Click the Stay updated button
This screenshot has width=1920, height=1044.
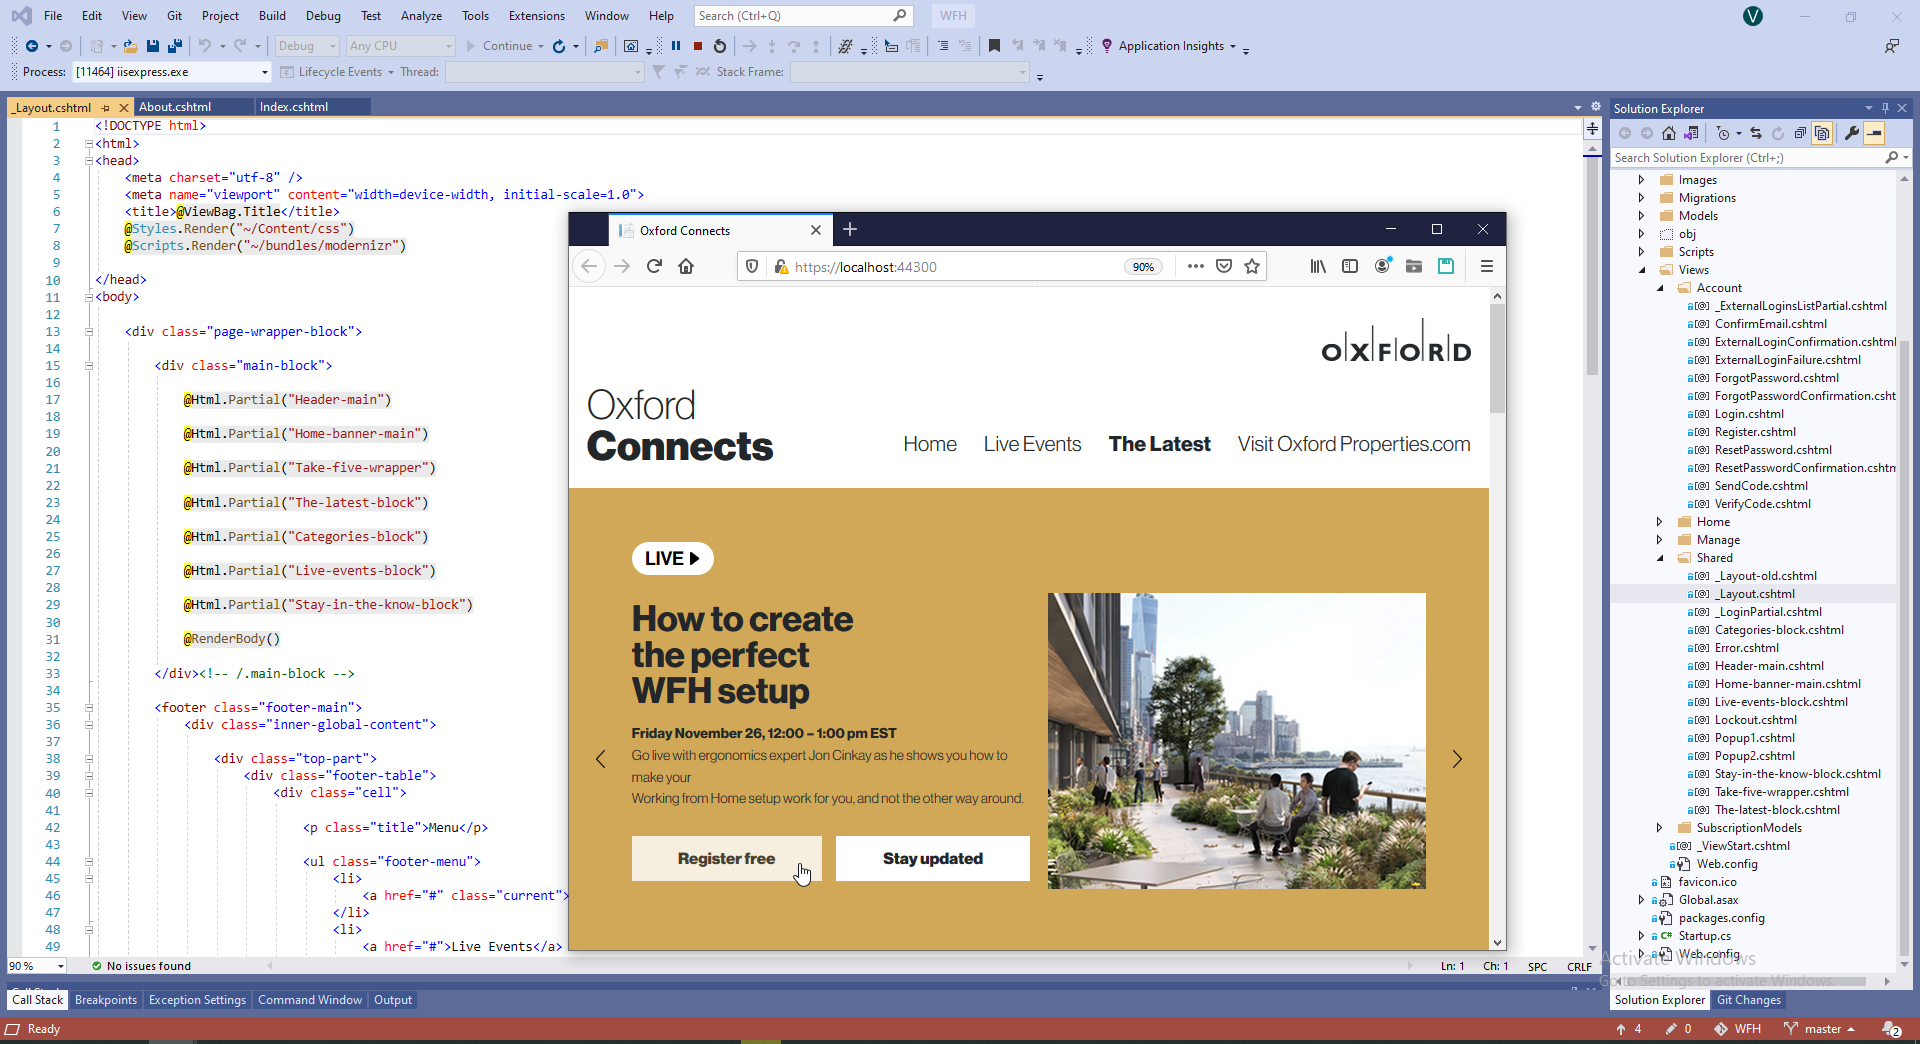[933, 859]
